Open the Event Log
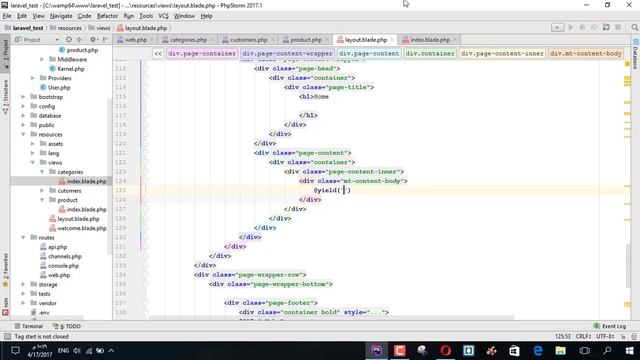This screenshot has height=360, width=640. [610, 326]
